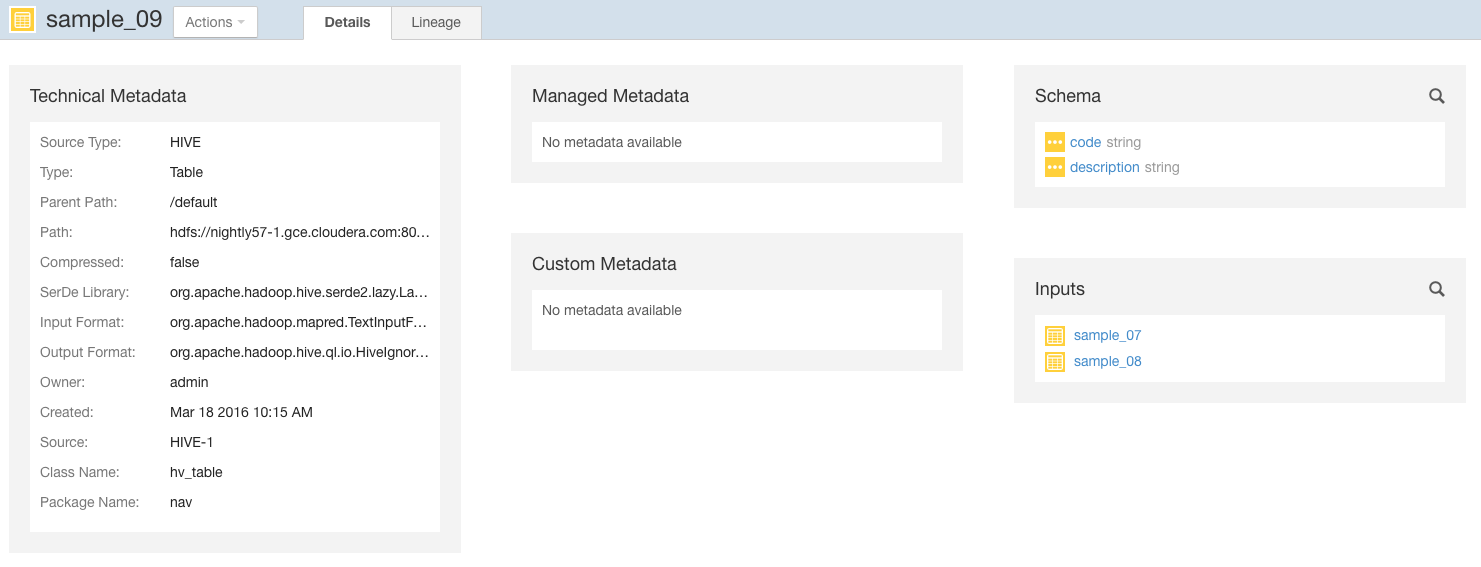The width and height of the screenshot is (1481, 567).
Task: Click the field icon beside code column
Action: point(1054,142)
